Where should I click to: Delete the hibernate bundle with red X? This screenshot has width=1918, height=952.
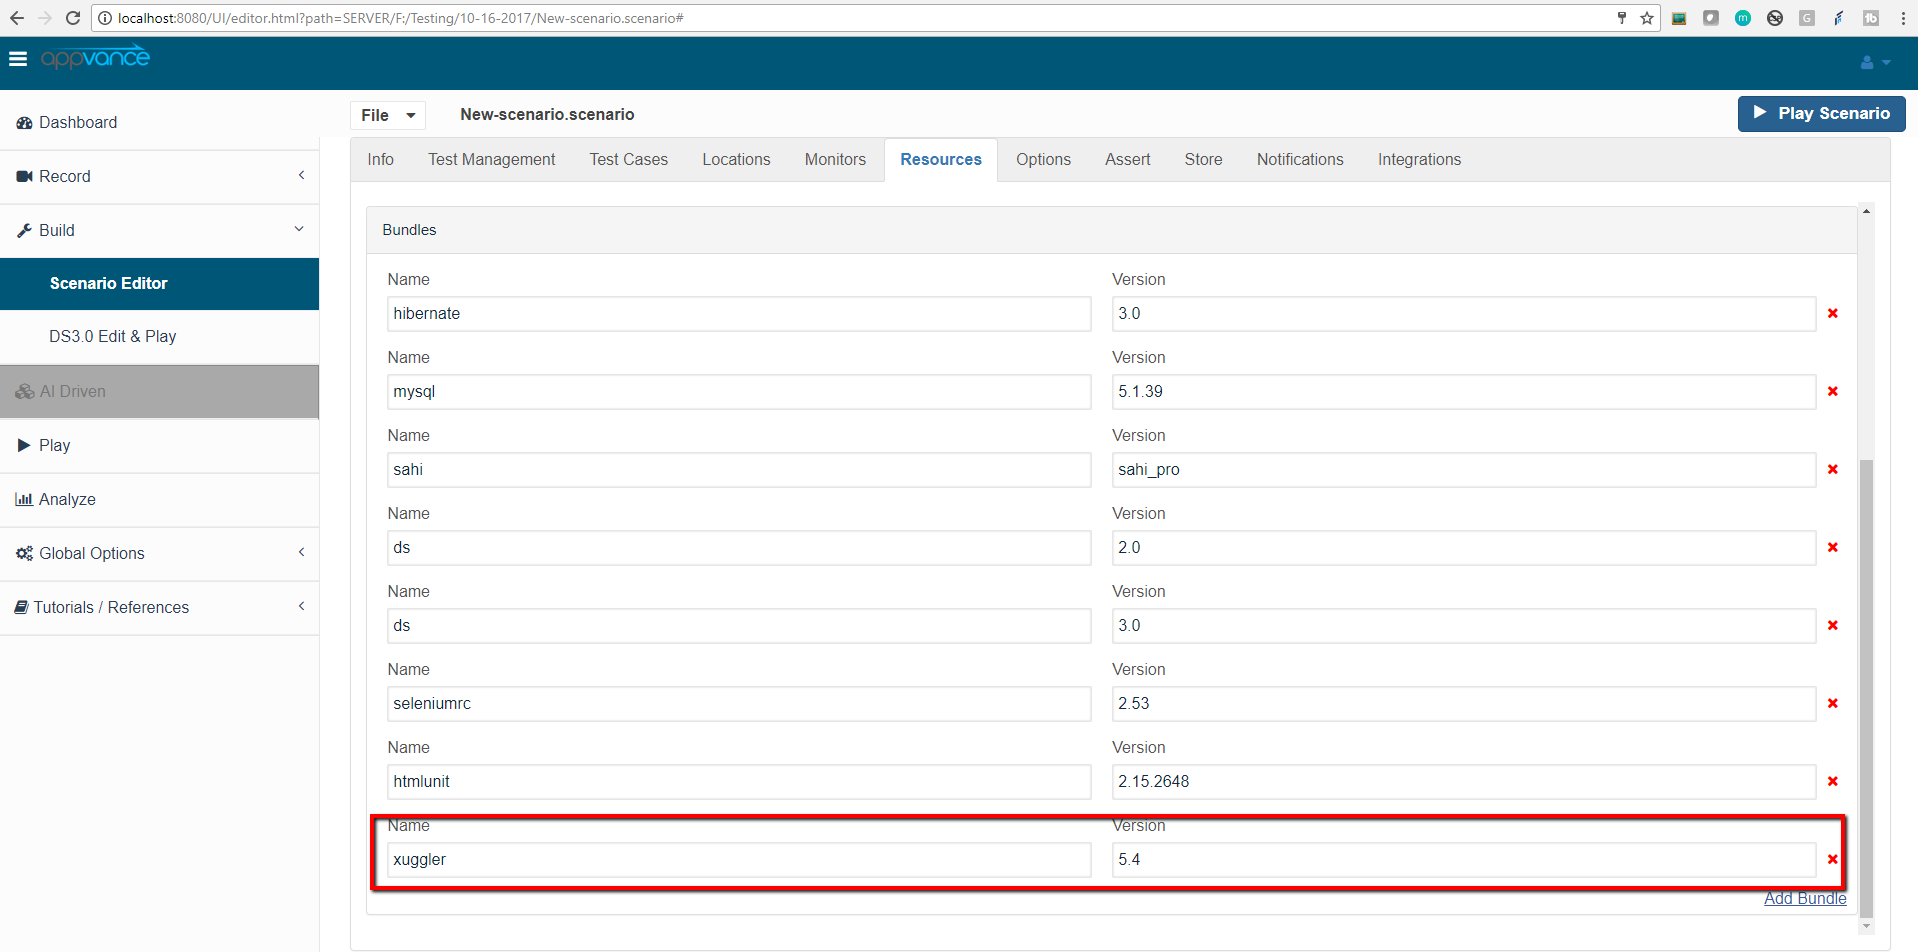point(1832,314)
